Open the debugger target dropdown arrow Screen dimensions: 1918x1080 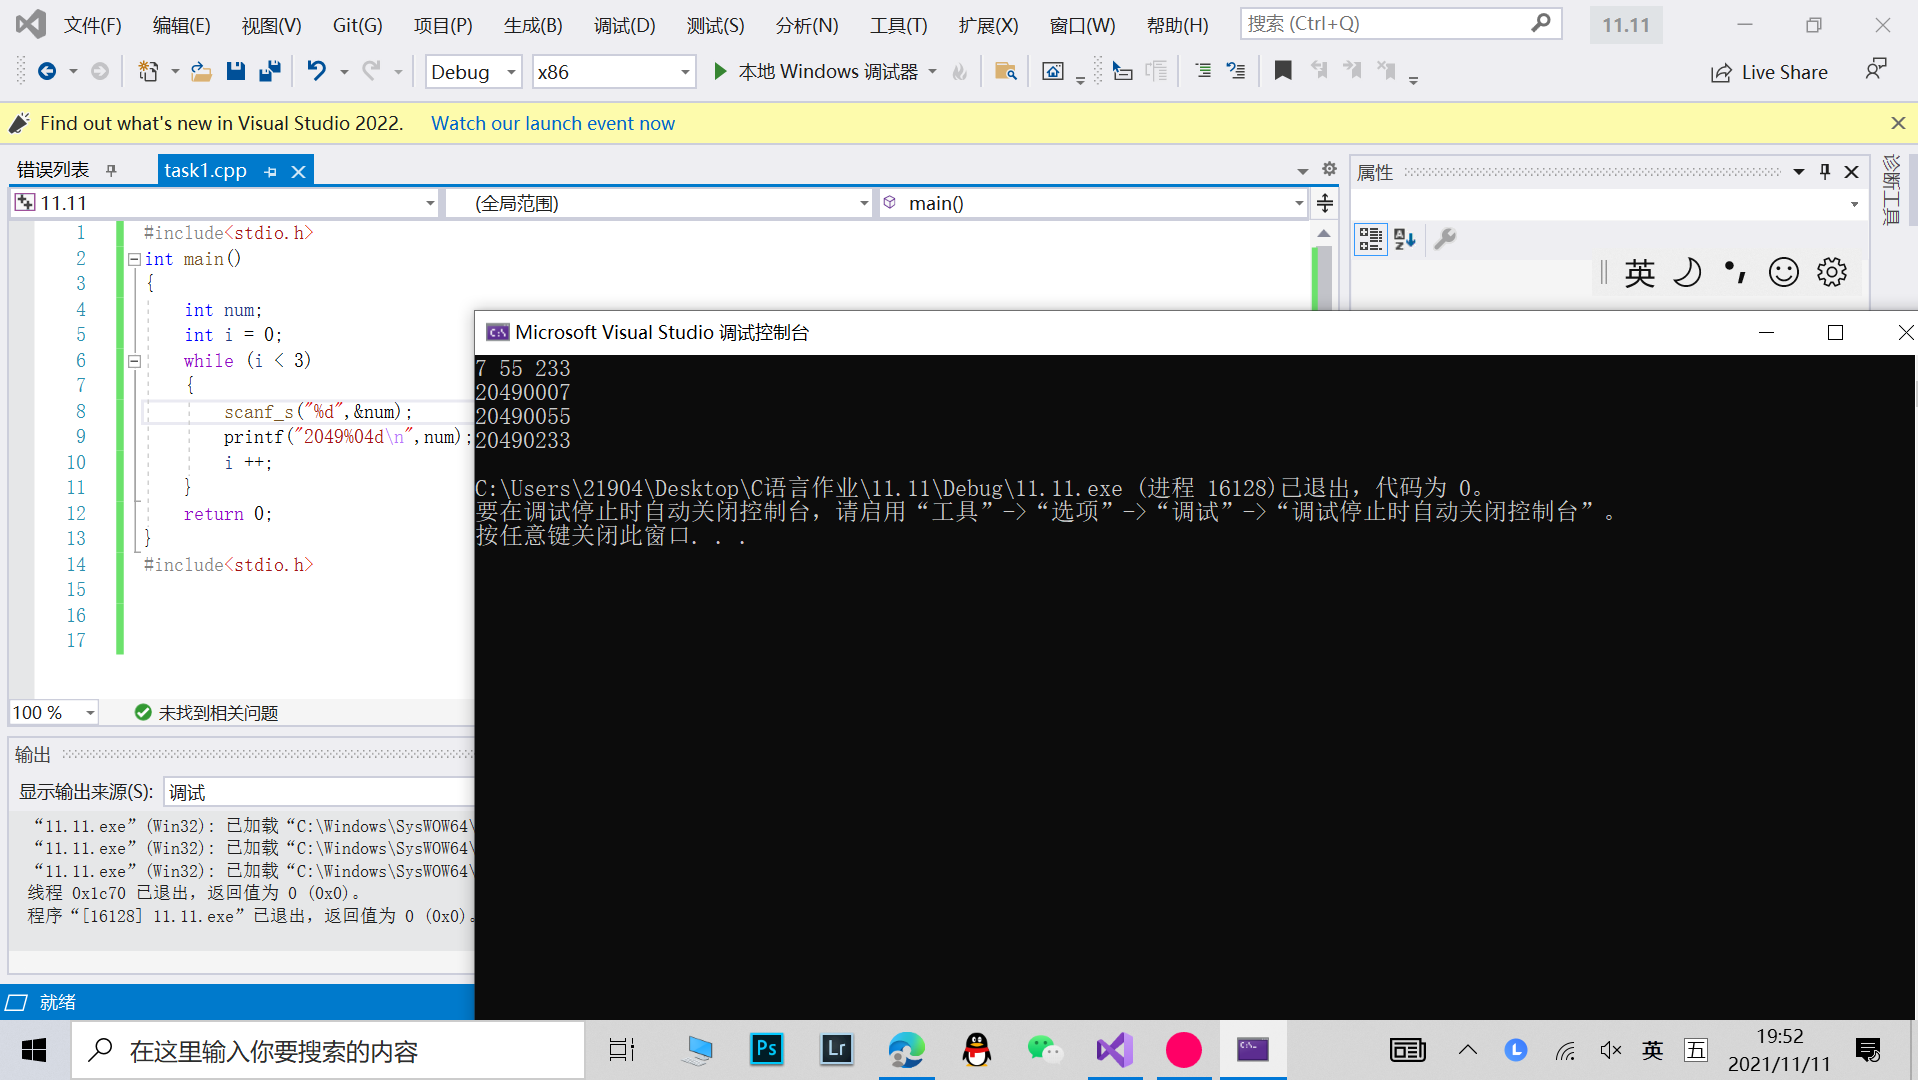[x=933, y=71]
